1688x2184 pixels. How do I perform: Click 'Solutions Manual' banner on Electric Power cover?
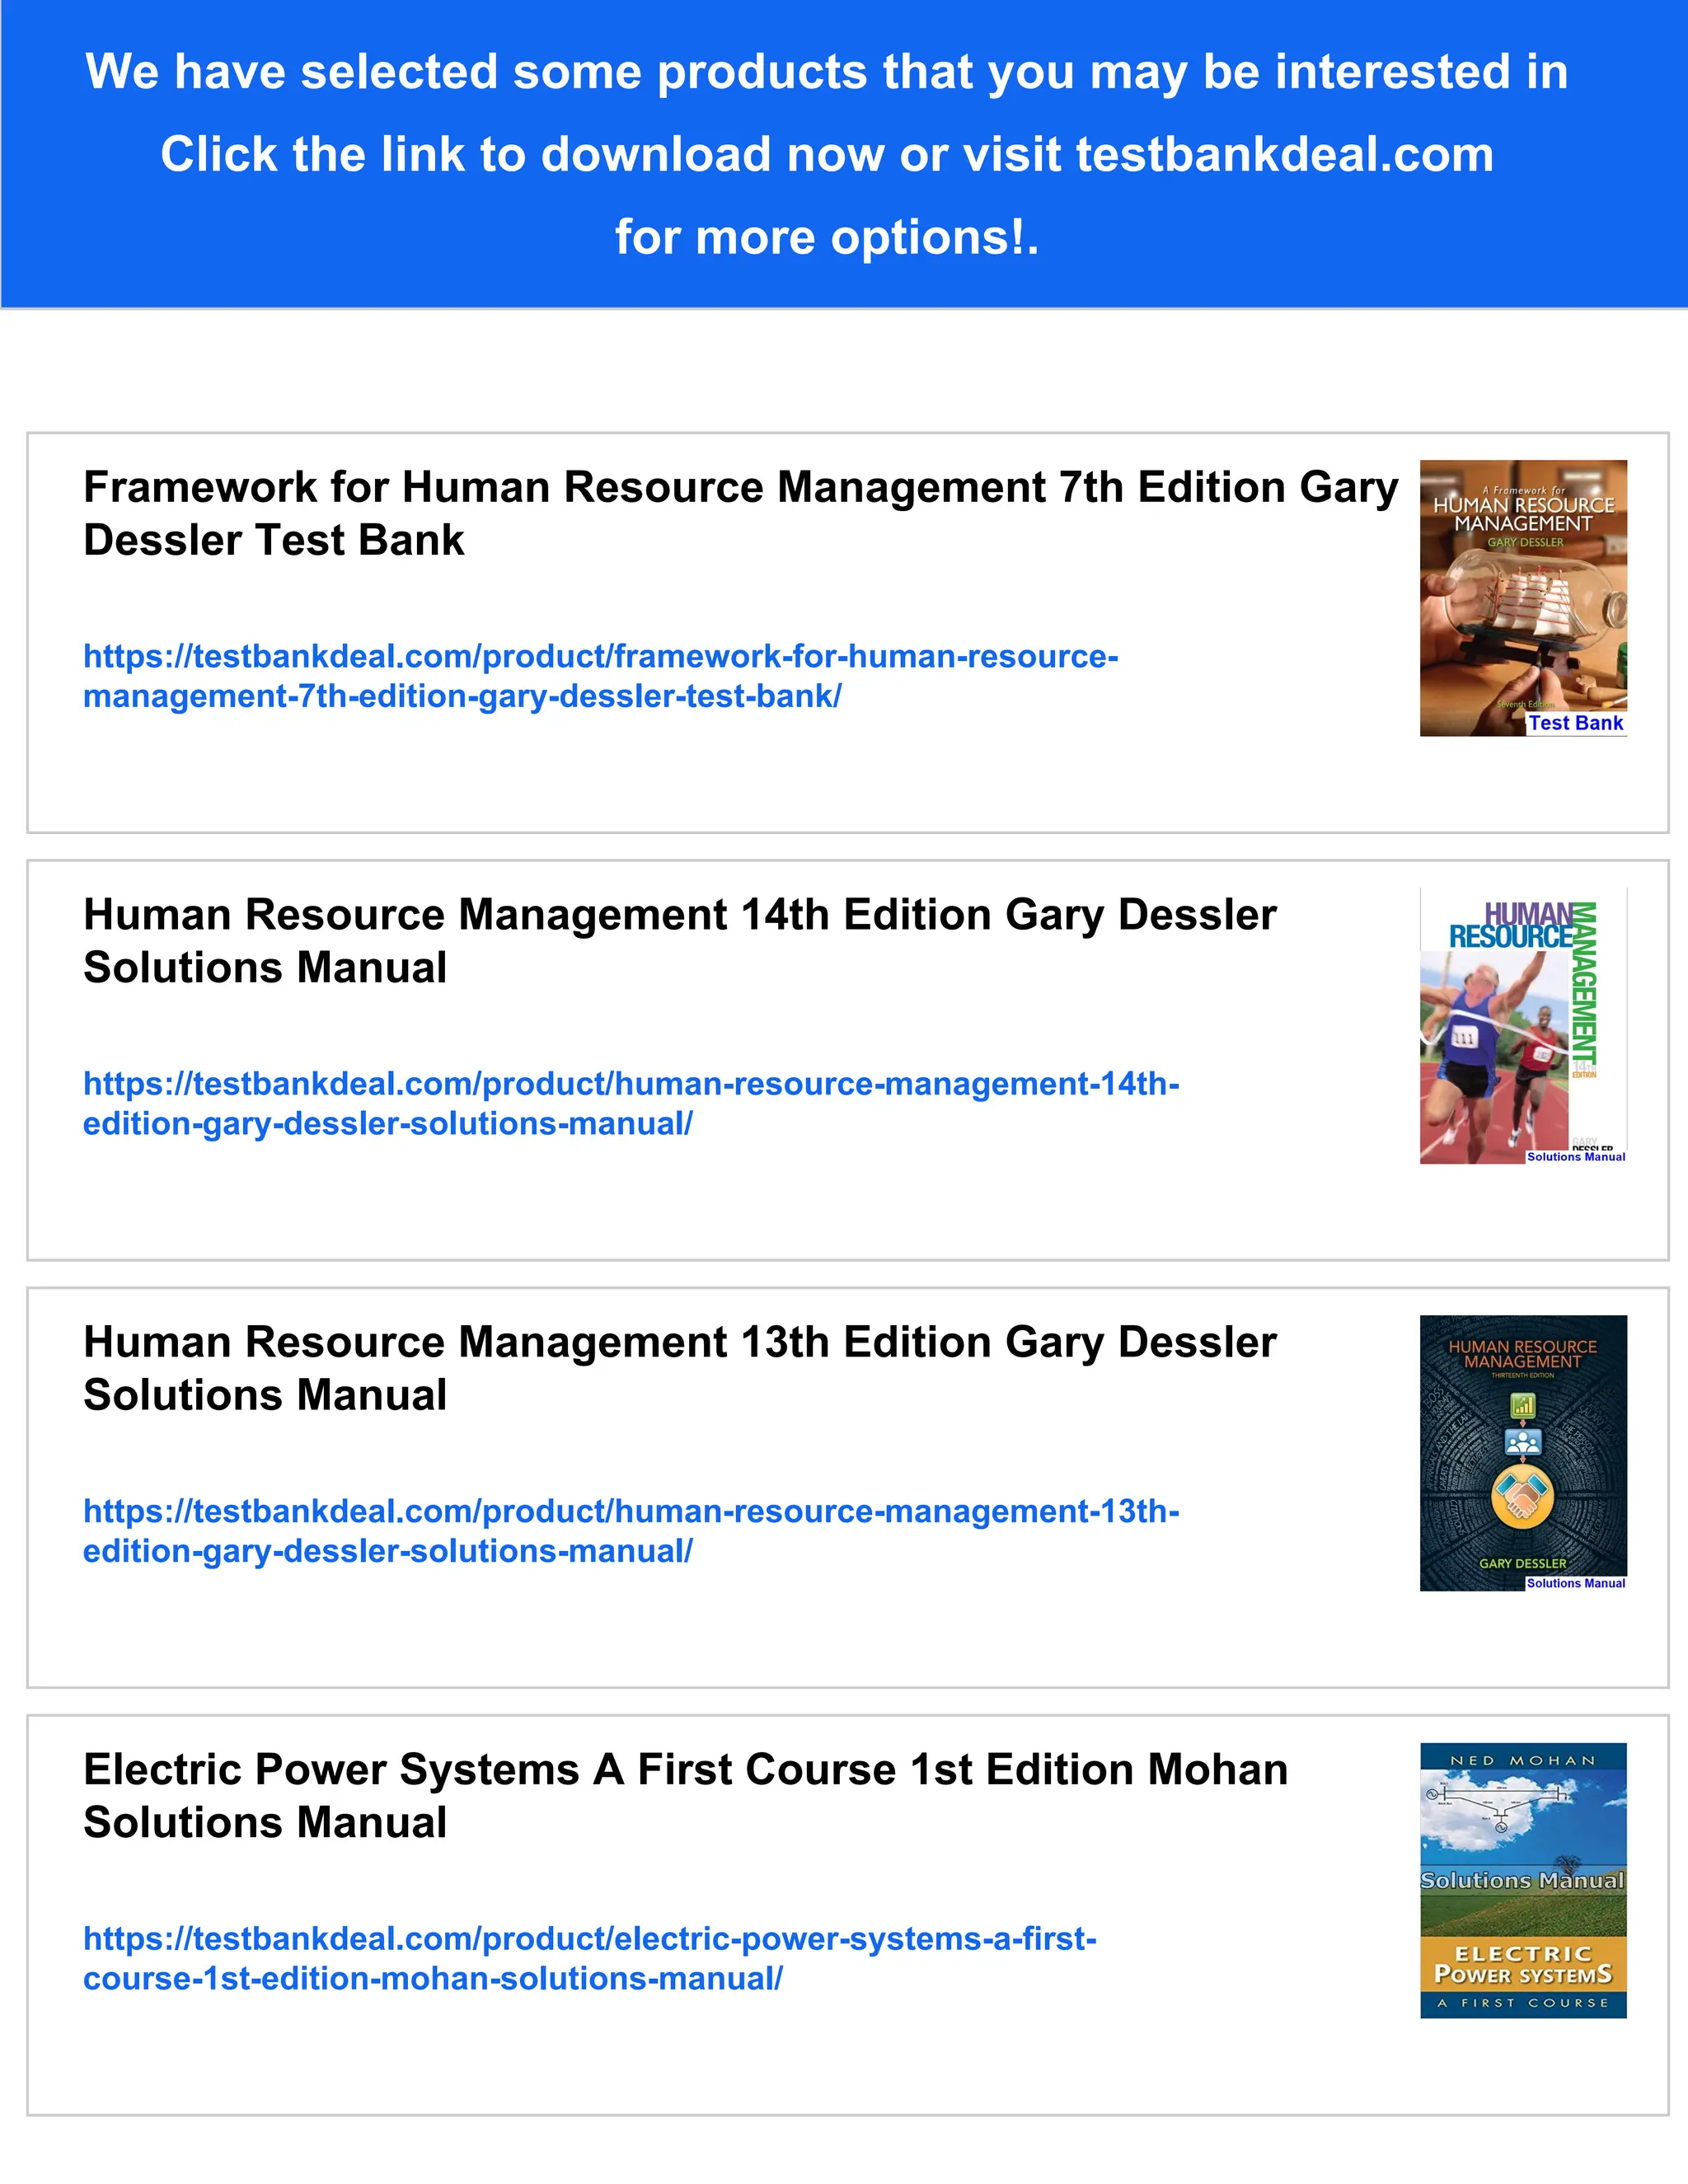pos(1522,1881)
